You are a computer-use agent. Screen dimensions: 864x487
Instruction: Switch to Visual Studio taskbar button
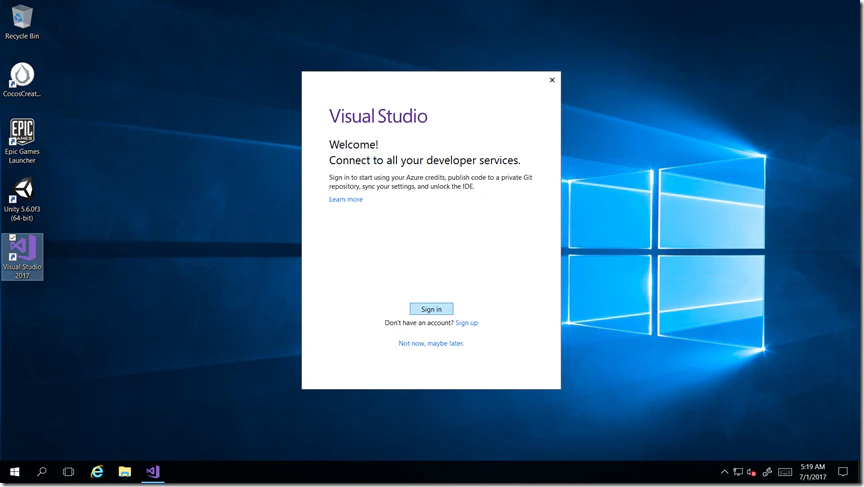point(152,471)
